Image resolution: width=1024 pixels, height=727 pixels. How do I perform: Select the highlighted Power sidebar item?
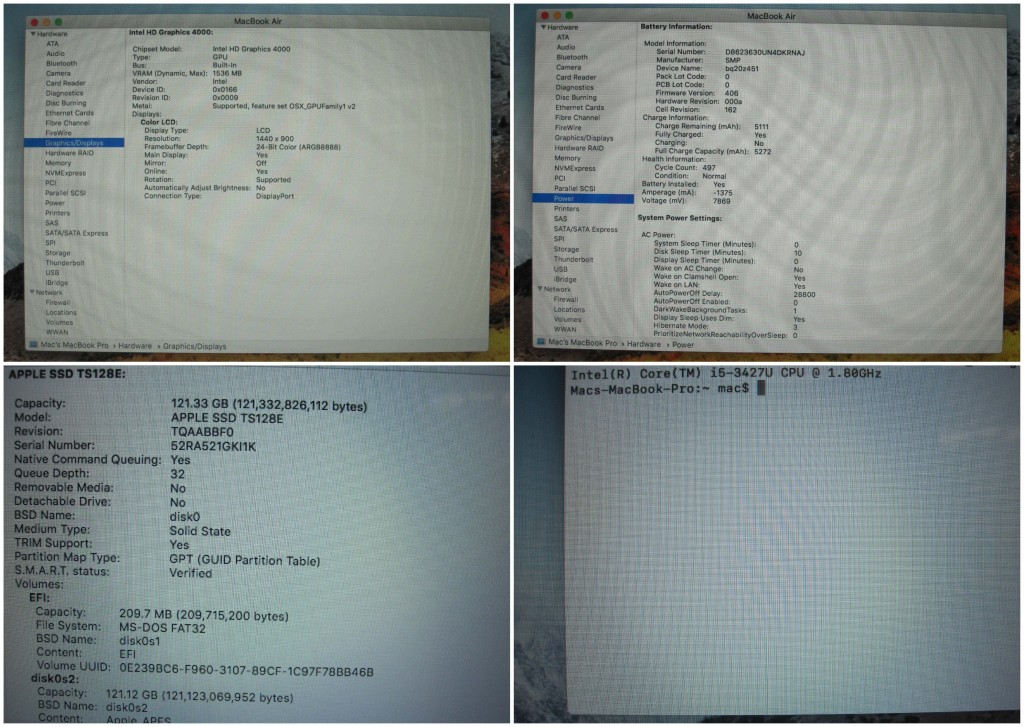pyautogui.click(x=583, y=198)
